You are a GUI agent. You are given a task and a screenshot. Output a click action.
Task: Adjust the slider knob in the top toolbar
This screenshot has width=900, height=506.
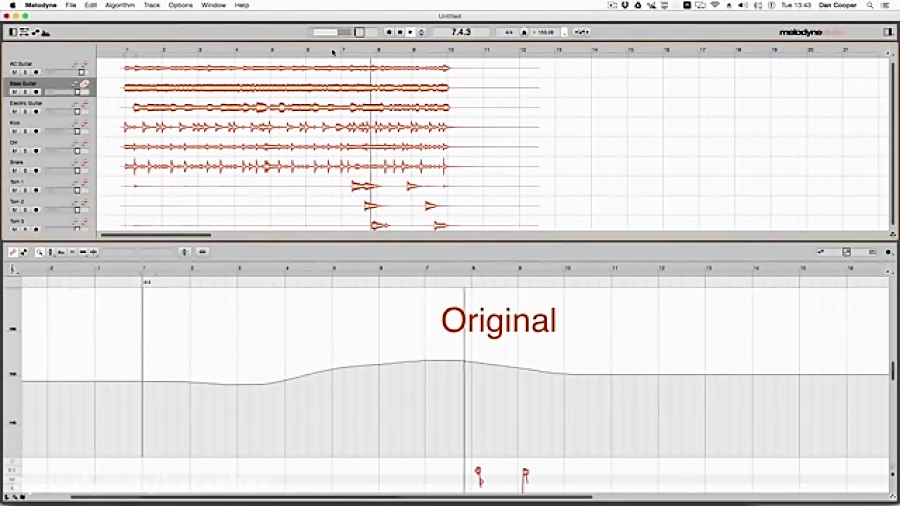coord(359,32)
